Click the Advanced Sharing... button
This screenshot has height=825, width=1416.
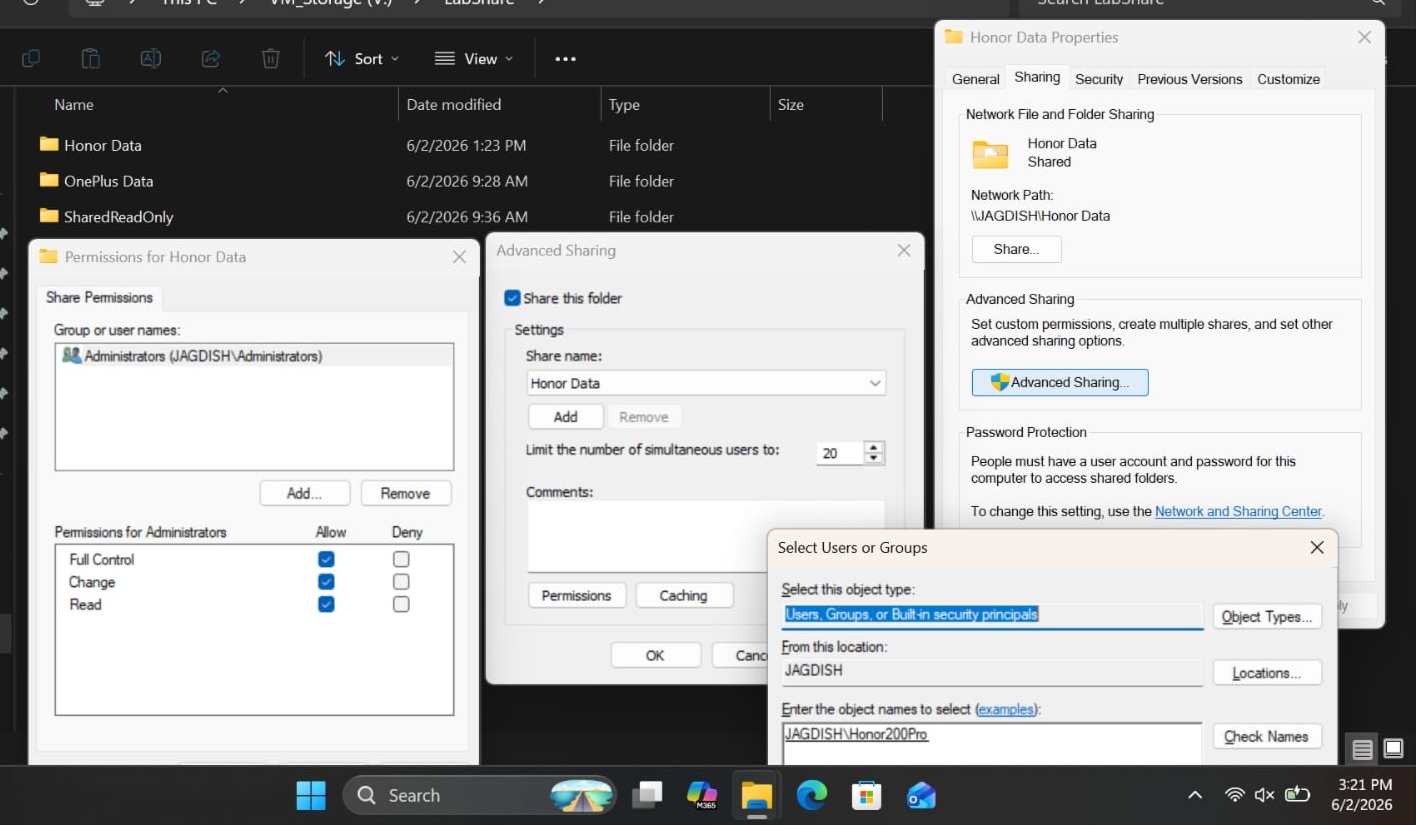[1060, 382]
